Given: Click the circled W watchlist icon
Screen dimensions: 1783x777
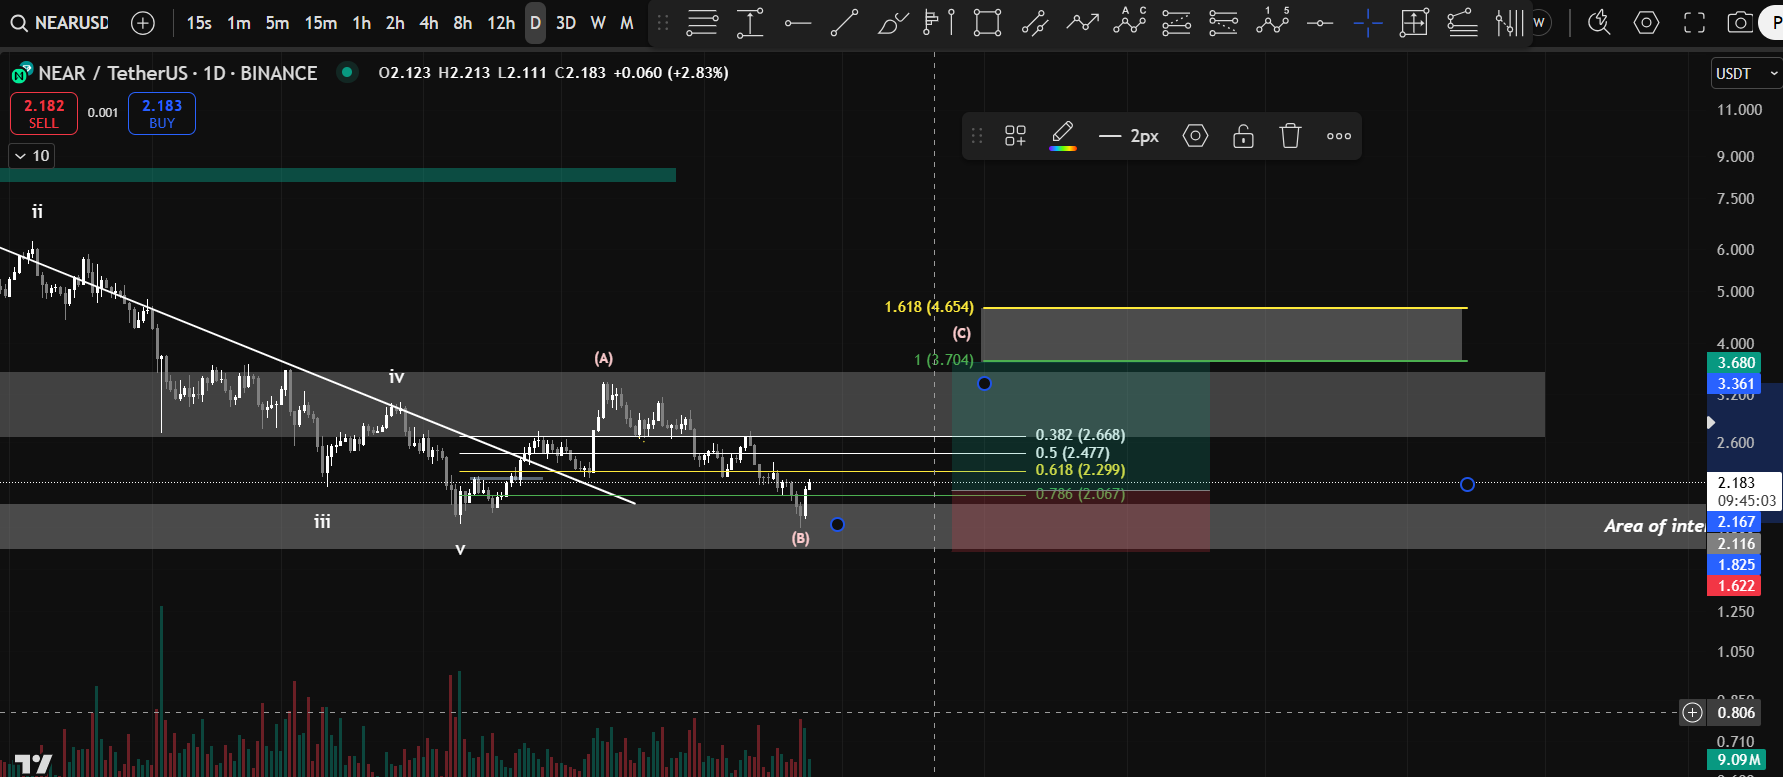Looking at the screenshot, I should pos(1540,22).
